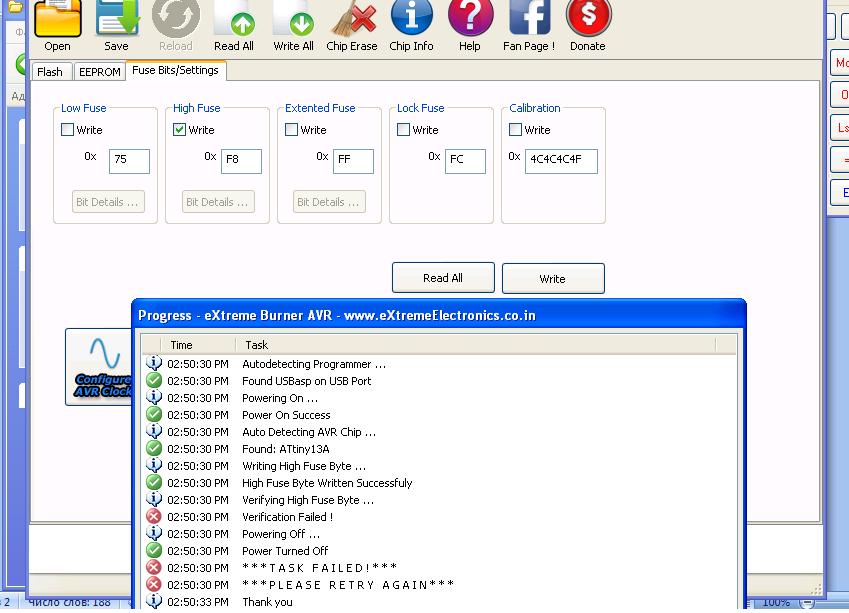The height and width of the screenshot is (613, 849).
Task: Open the Configure AVR Clock tool
Action: click(x=99, y=366)
